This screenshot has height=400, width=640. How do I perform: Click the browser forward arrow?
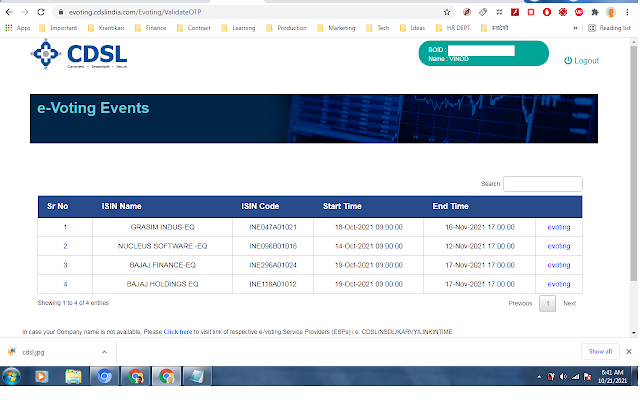click(x=25, y=12)
